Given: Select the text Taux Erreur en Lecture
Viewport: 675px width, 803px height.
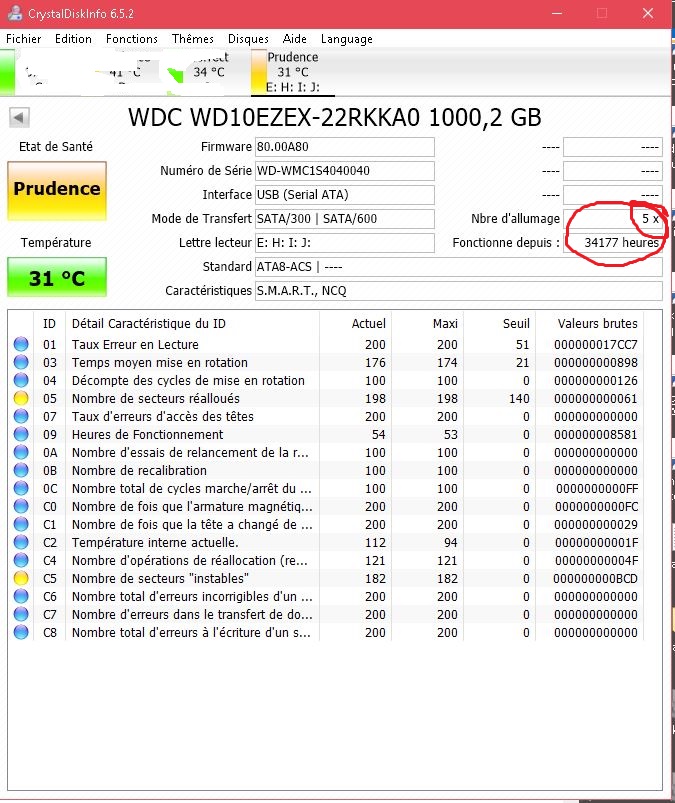Looking at the screenshot, I should tap(135, 344).
